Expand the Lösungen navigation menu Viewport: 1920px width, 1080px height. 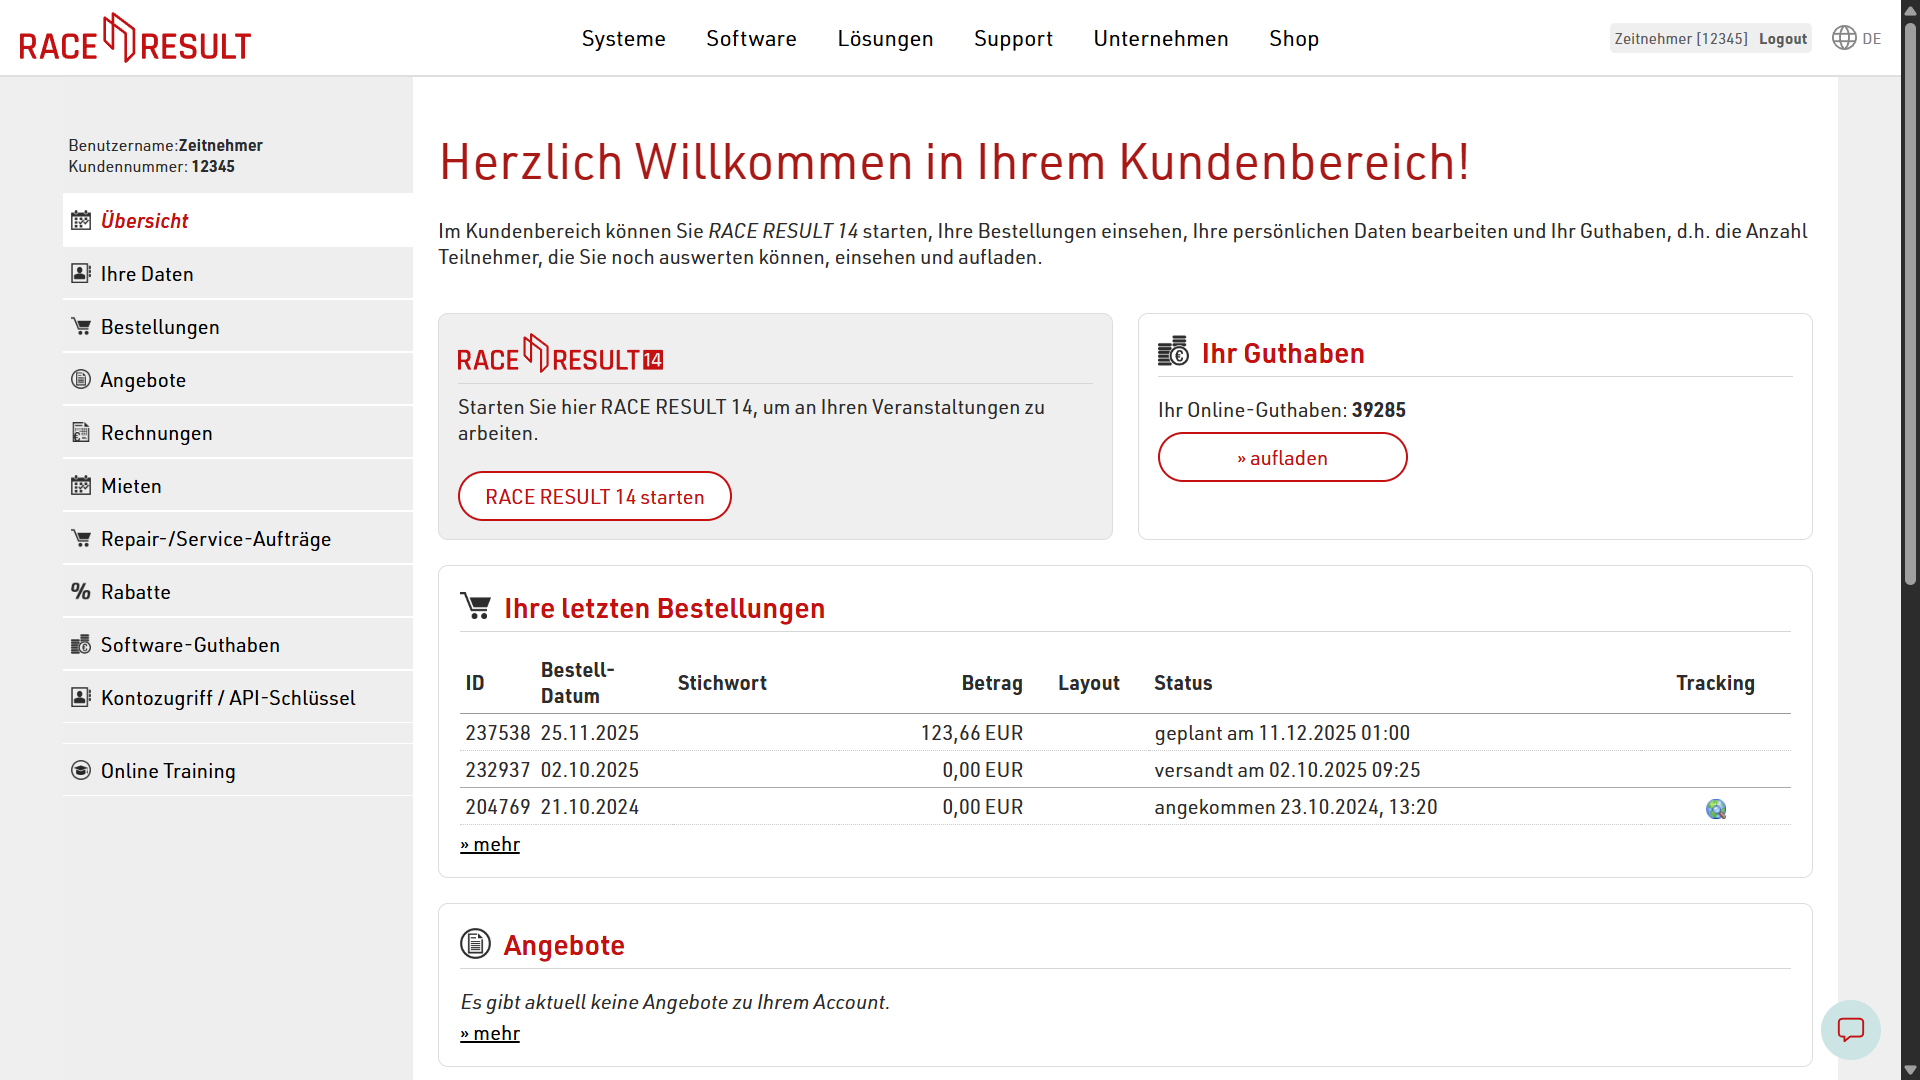pos(885,38)
